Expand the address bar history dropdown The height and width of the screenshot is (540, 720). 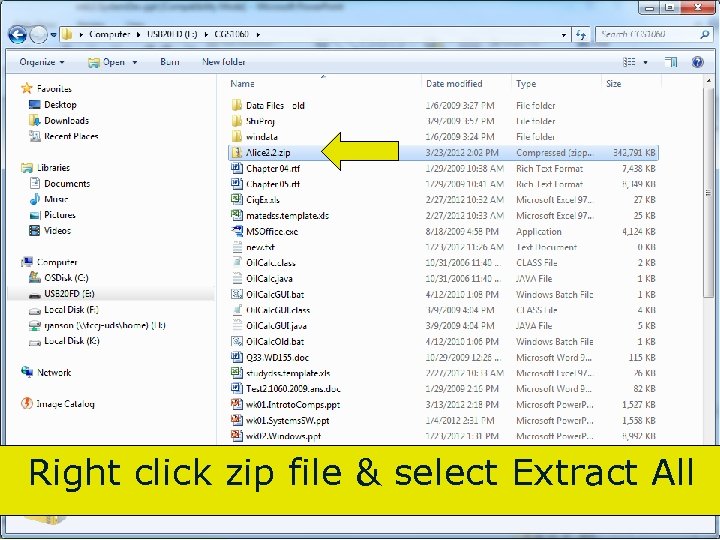coord(563,35)
